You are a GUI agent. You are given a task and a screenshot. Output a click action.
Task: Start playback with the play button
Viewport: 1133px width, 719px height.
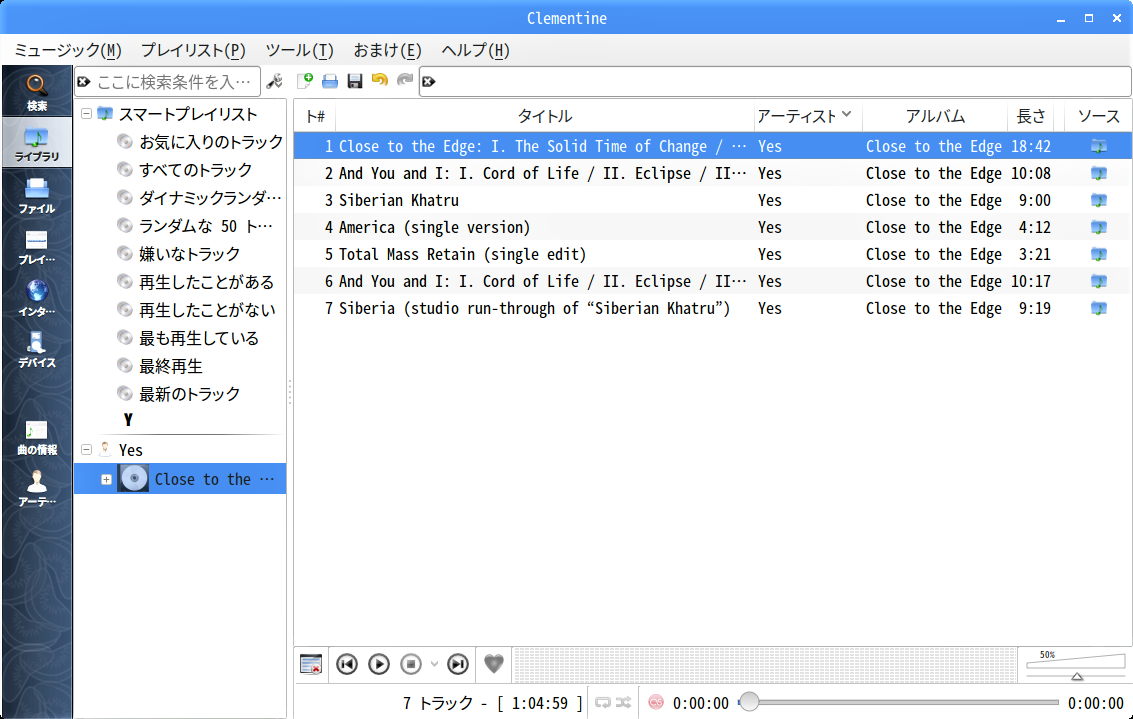379,663
